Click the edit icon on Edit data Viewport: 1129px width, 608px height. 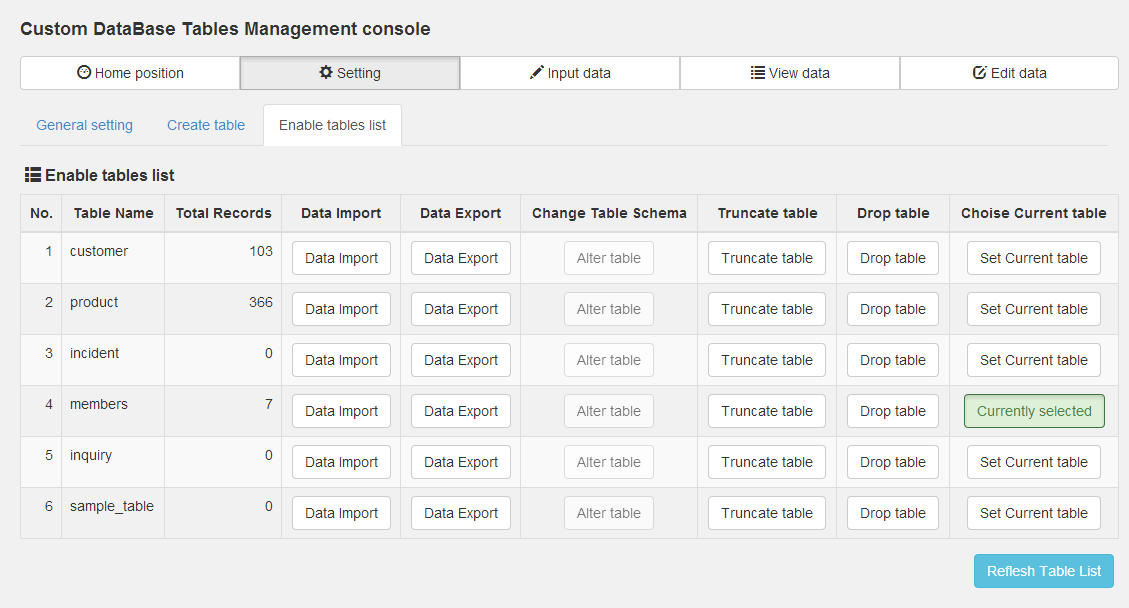[x=980, y=73]
